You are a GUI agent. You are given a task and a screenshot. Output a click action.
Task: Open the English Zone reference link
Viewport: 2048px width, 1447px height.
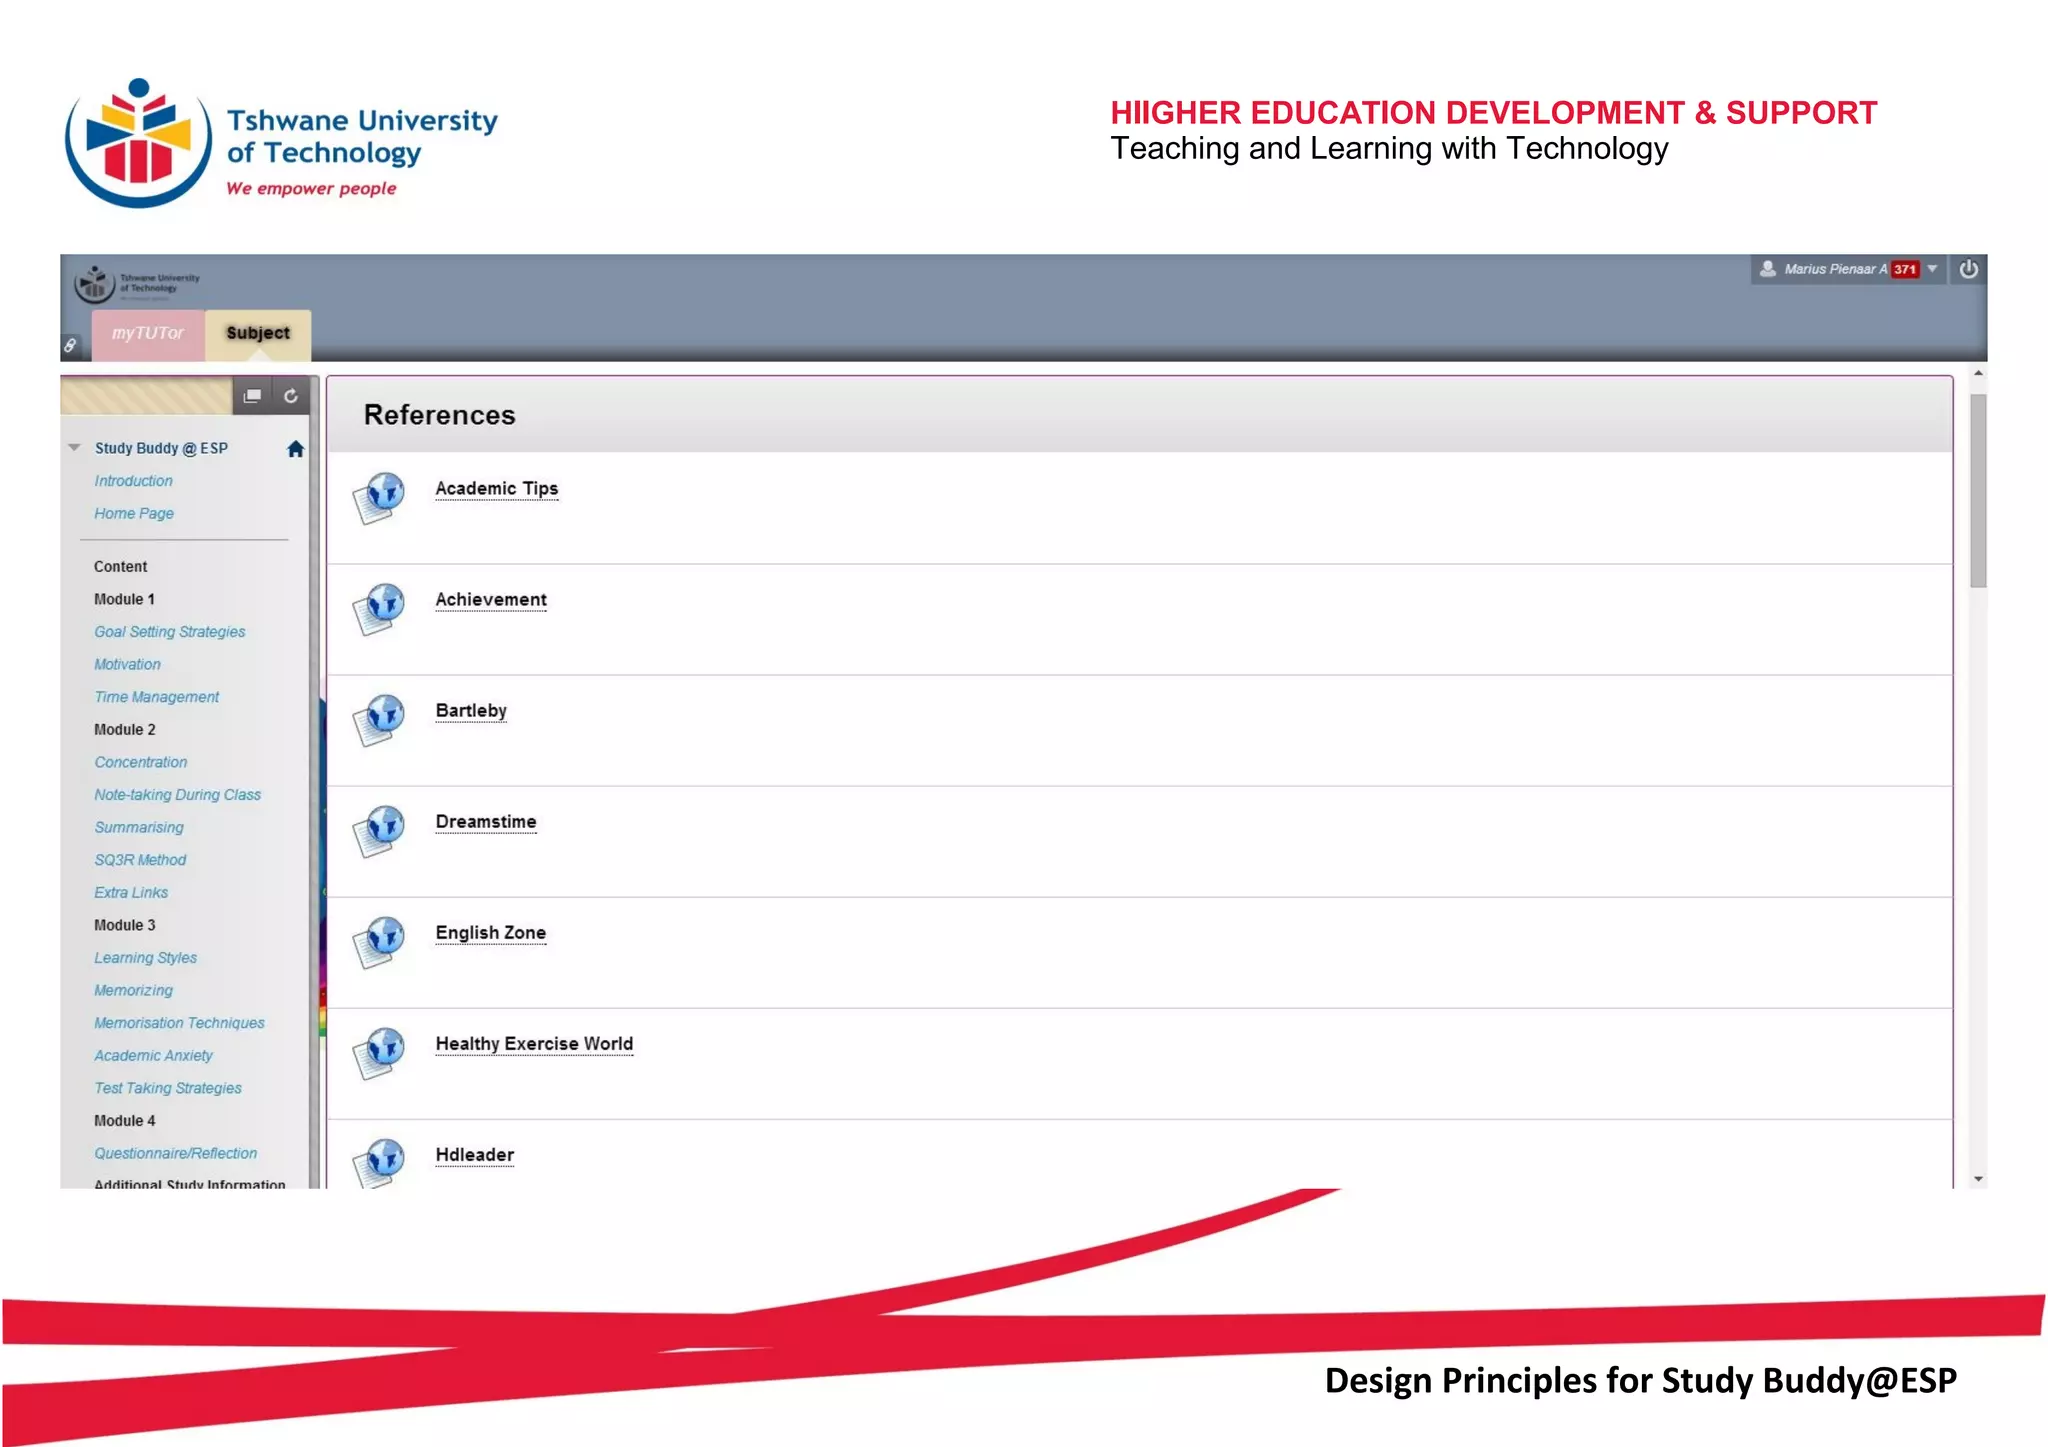[491, 933]
